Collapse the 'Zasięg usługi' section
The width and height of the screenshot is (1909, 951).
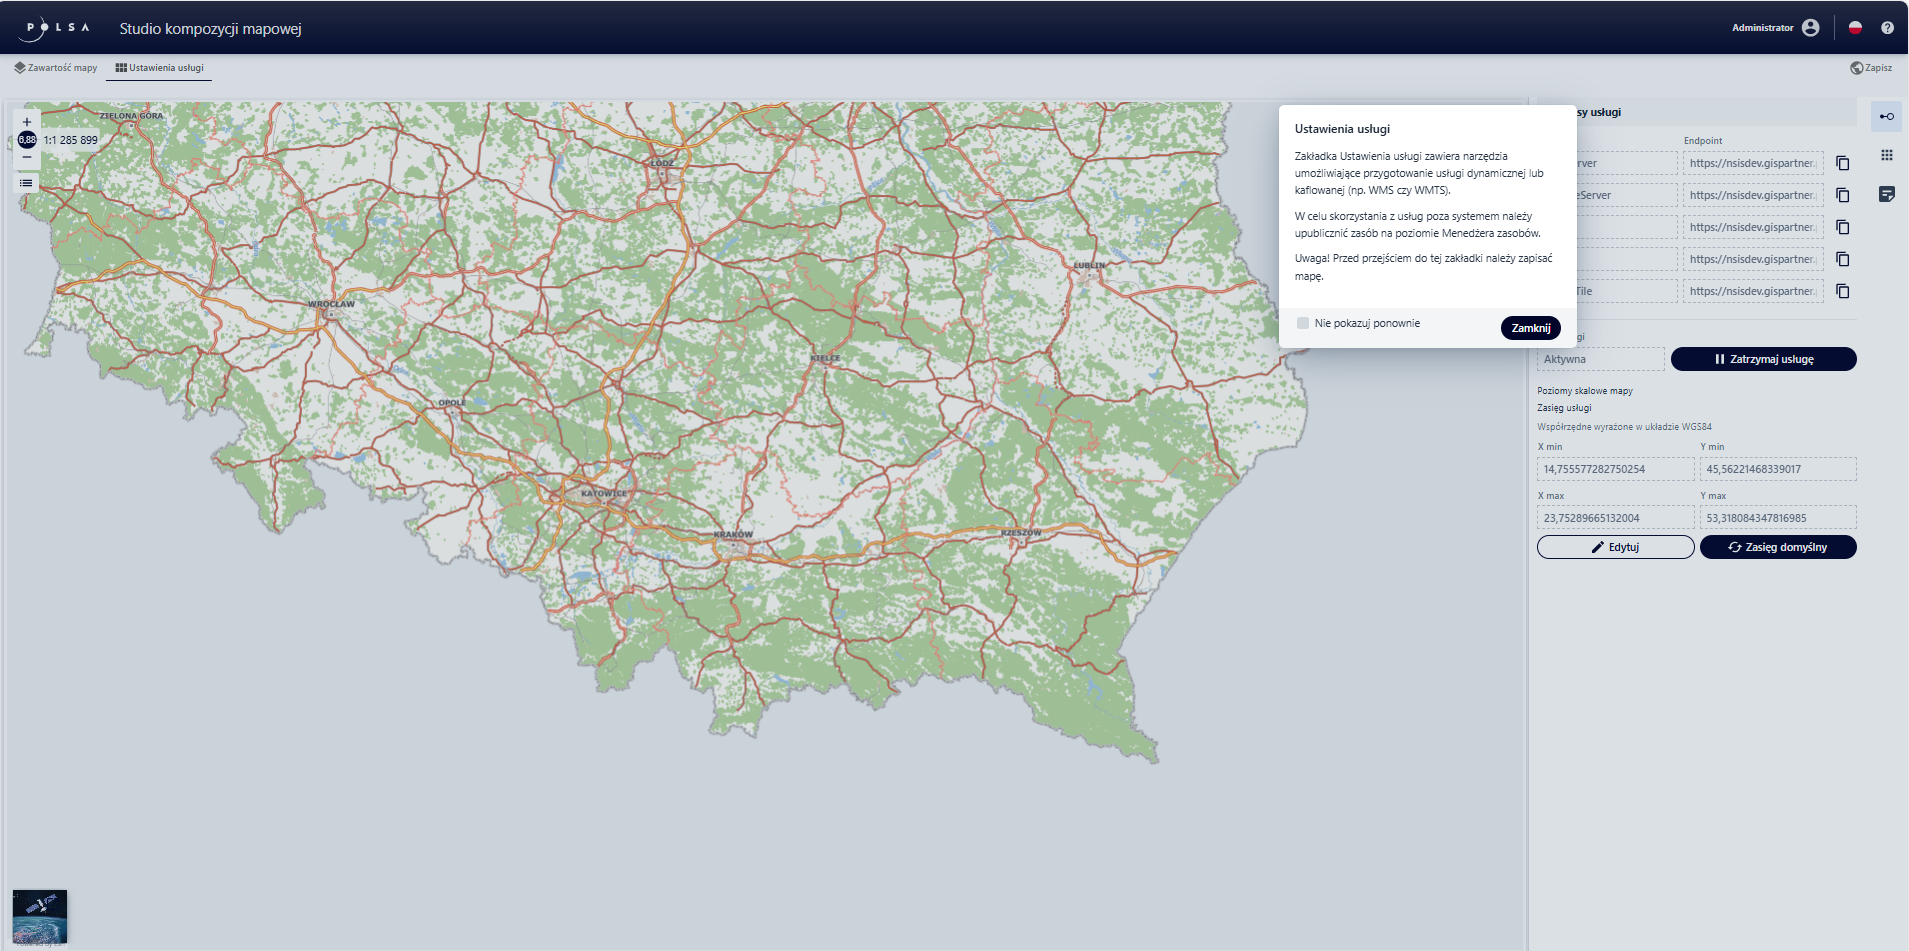coord(1564,408)
